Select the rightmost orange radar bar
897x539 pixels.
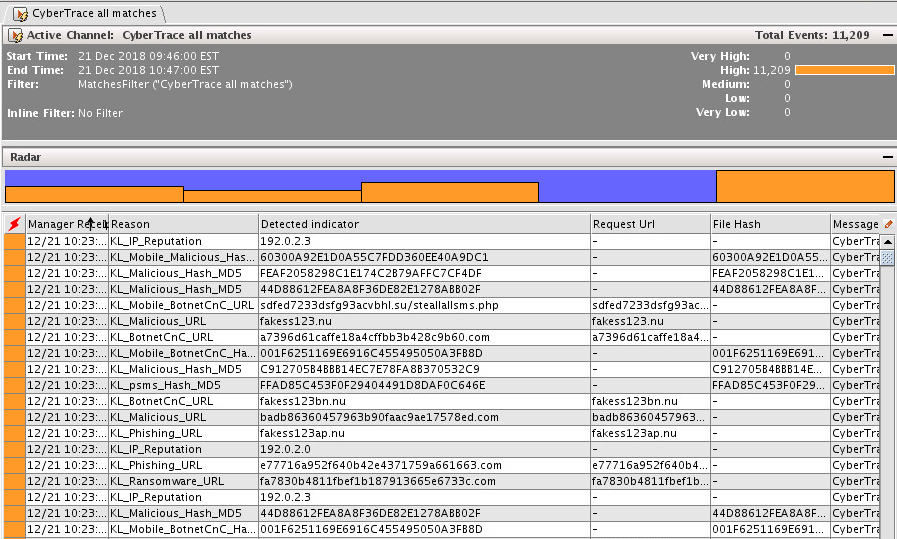click(805, 187)
